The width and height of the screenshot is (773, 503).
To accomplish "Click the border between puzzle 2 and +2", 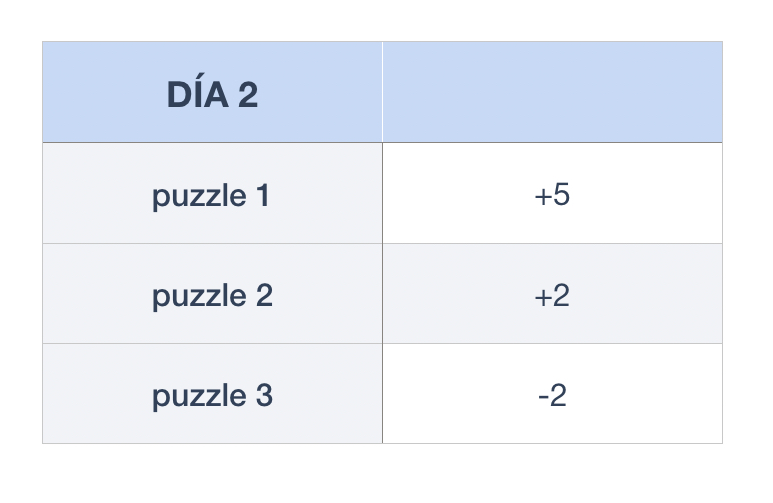I will point(382,294).
